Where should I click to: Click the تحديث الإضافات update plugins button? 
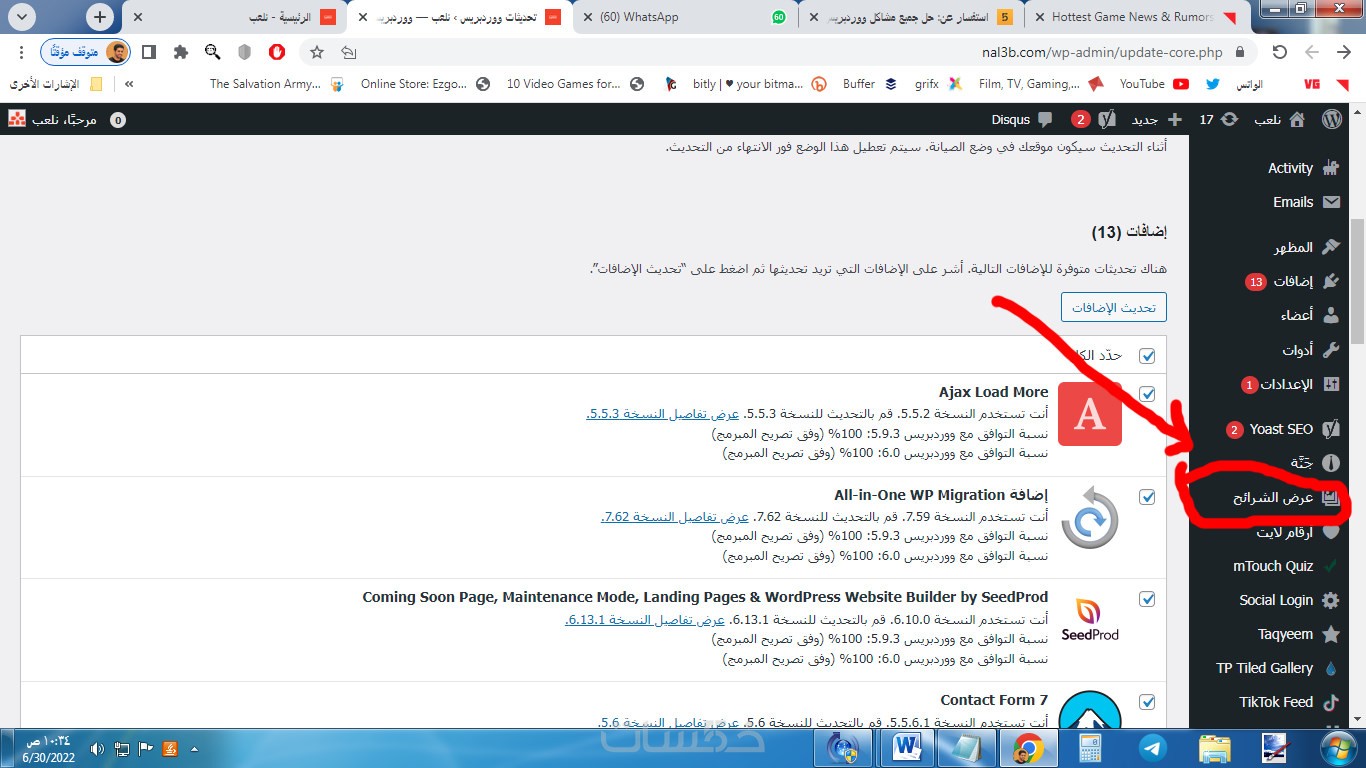tap(1113, 307)
